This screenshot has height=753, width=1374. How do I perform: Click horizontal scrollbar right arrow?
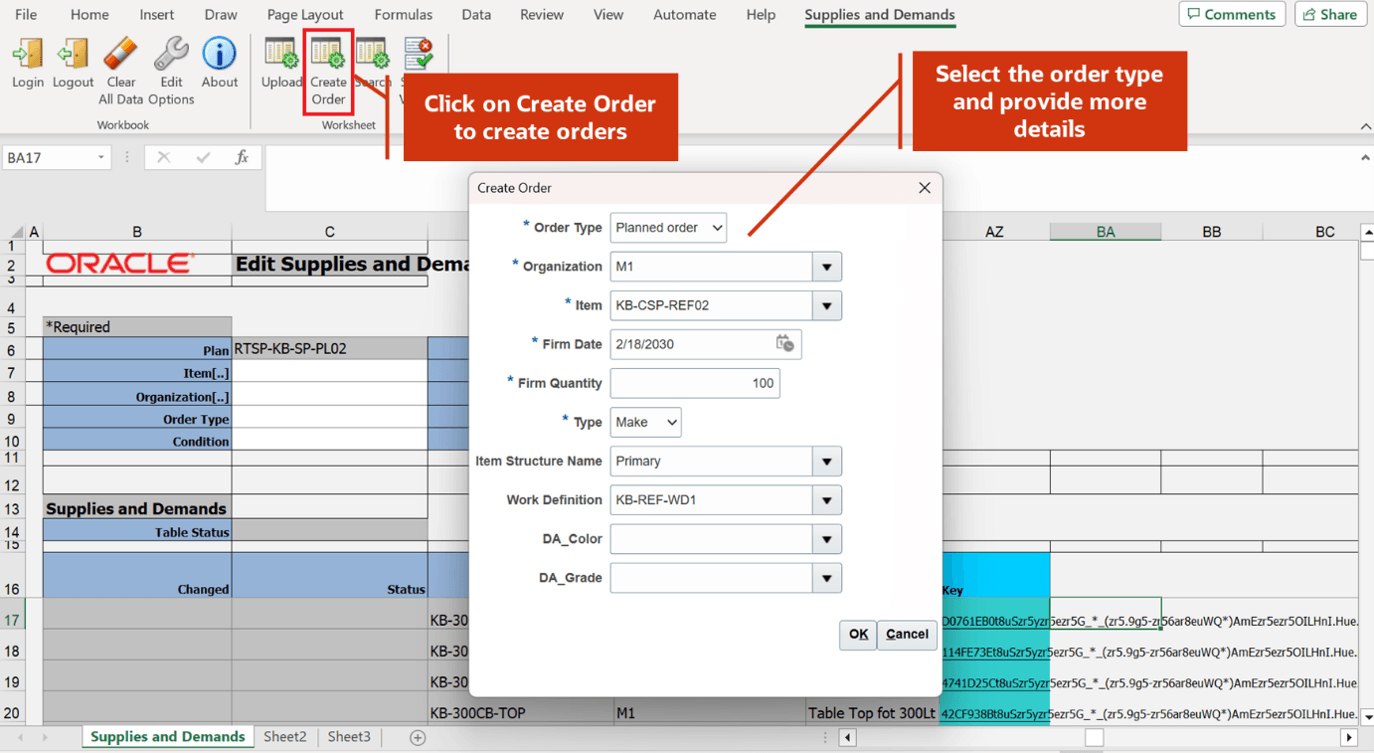pyautogui.click(x=1349, y=738)
